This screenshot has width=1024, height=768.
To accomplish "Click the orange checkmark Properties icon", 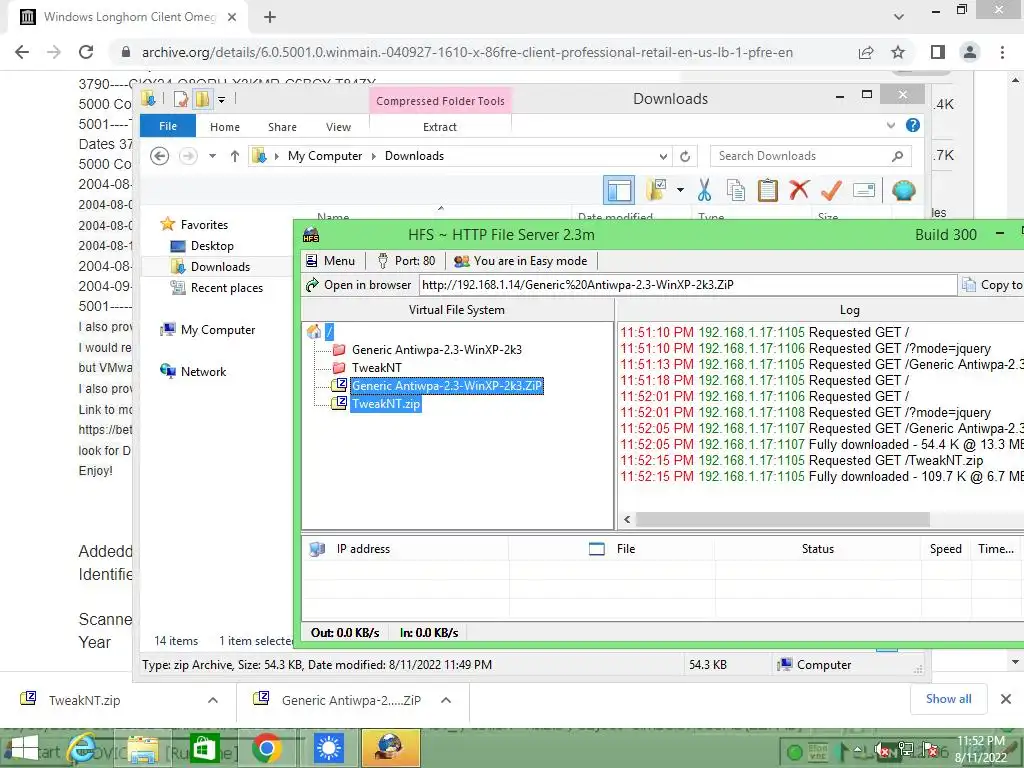I will pos(831,190).
